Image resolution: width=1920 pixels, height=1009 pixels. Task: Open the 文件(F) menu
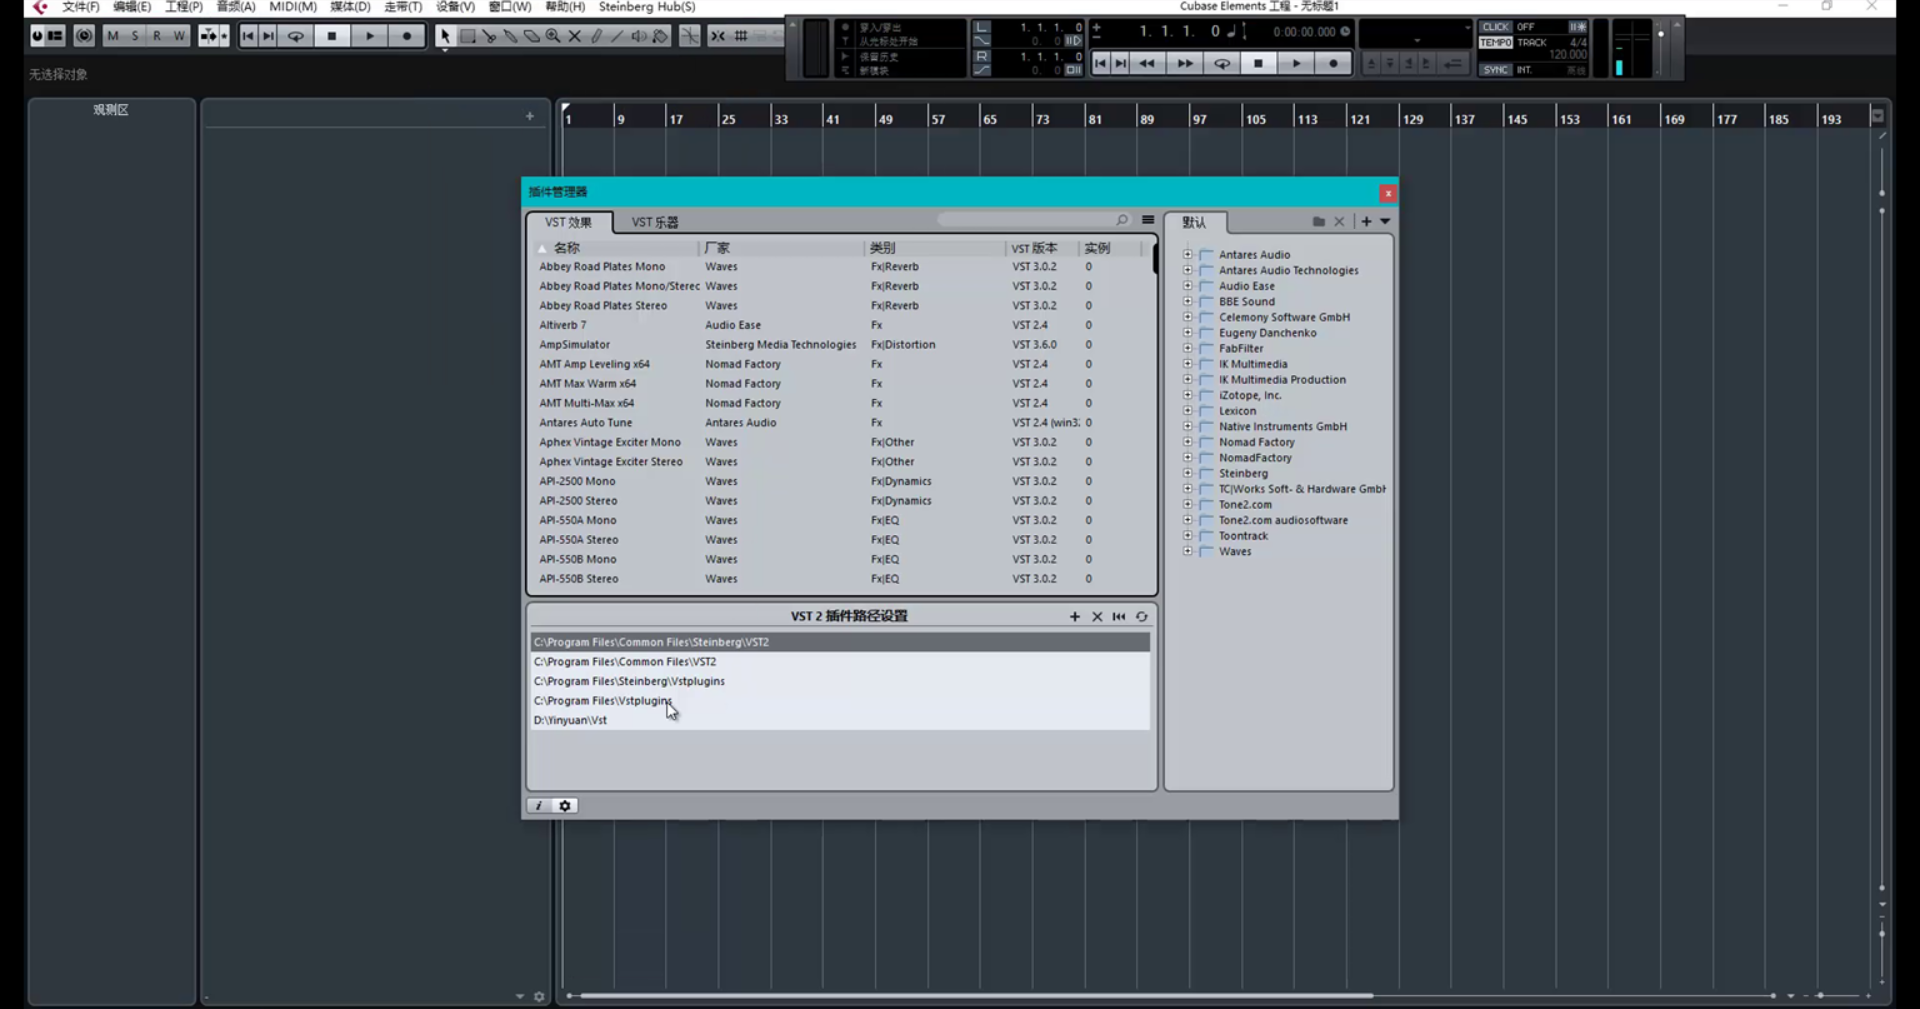(81, 7)
